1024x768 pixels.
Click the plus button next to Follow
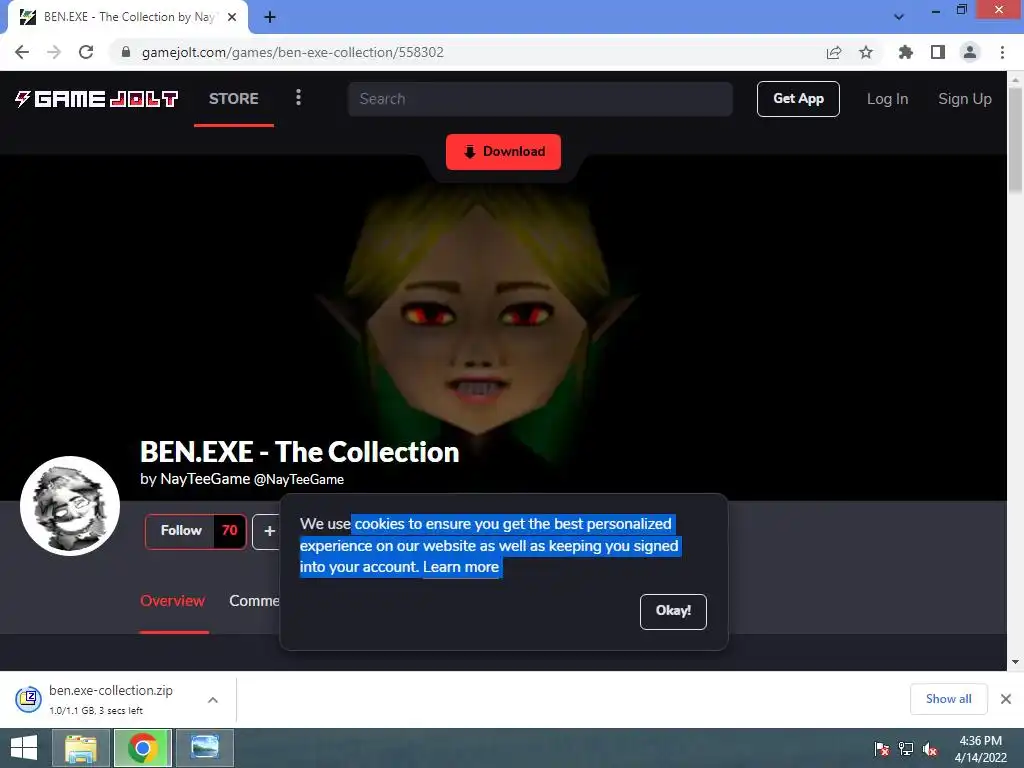267,531
